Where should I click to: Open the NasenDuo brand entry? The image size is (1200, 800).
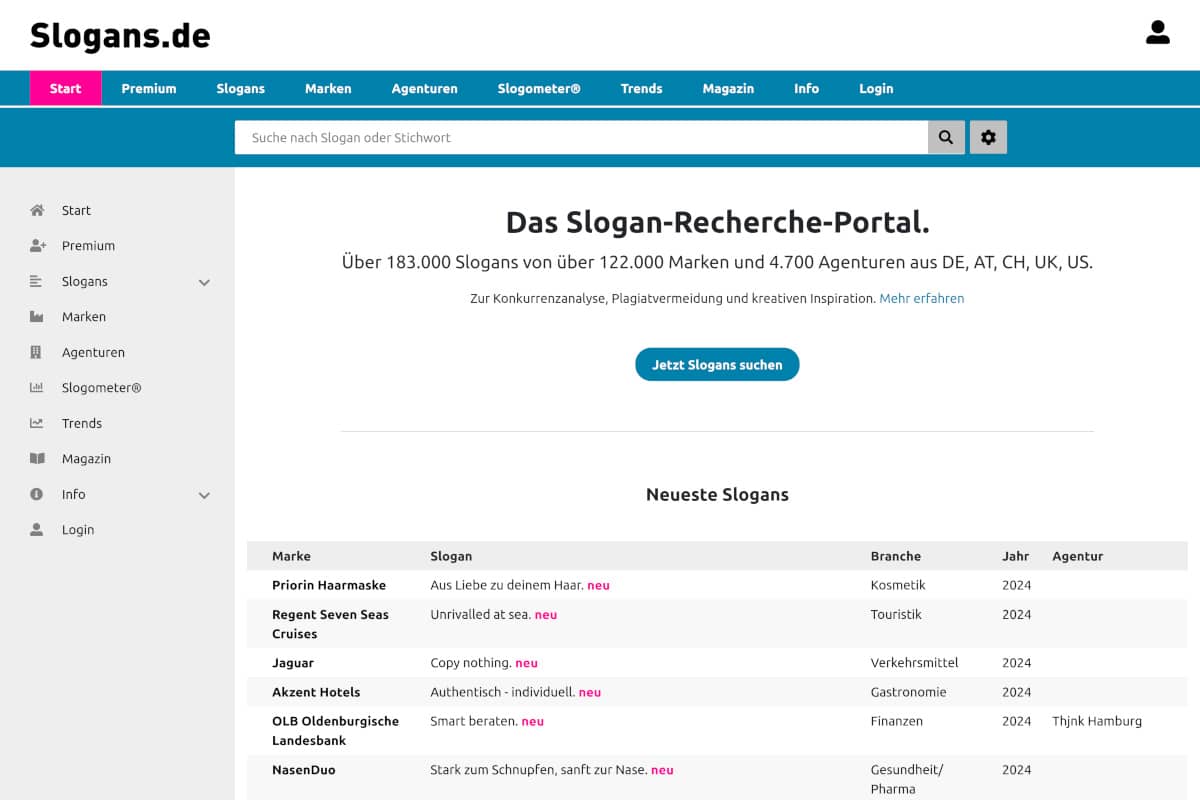pos(304,770)
